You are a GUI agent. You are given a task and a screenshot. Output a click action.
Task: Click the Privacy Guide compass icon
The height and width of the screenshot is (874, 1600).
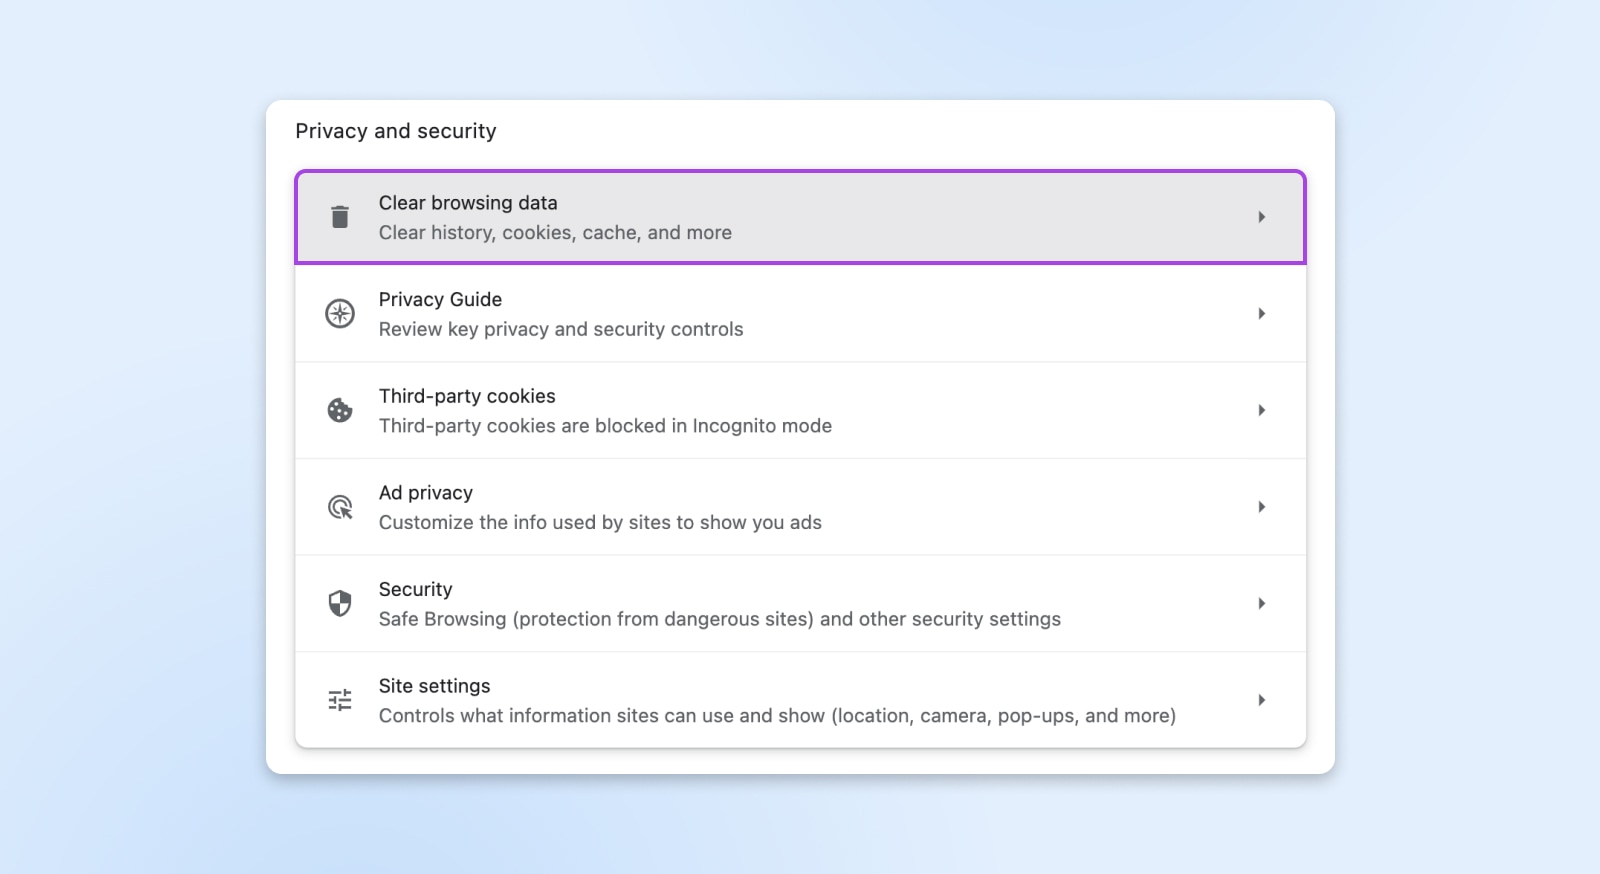point(340,314)
